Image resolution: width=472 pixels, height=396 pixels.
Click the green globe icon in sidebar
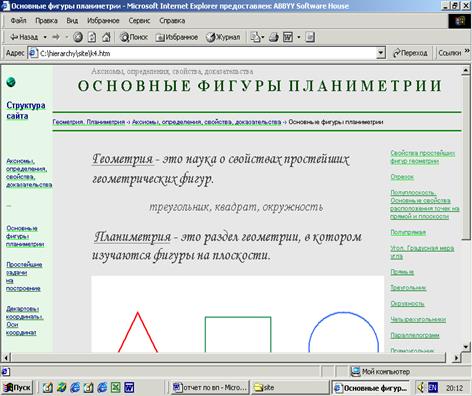[11, 82]
